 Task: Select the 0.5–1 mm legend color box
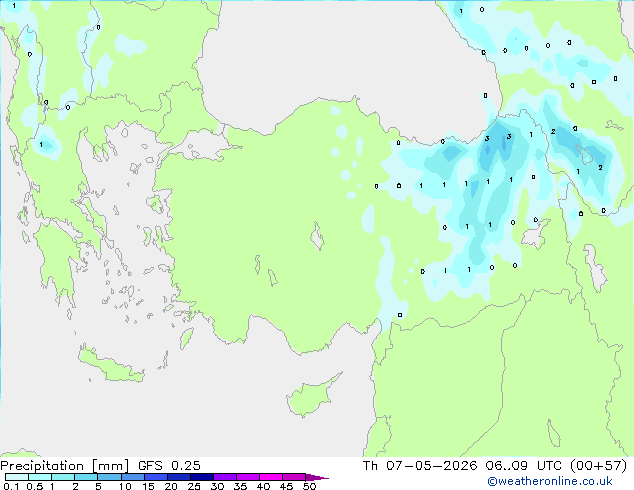click(40, 477)
